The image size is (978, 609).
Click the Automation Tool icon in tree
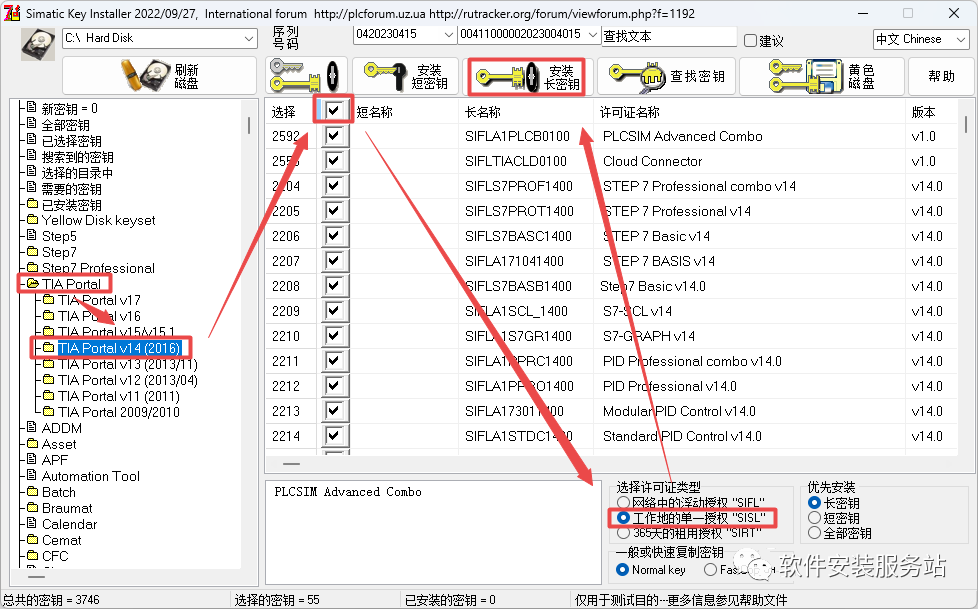[x=32, y=475]
